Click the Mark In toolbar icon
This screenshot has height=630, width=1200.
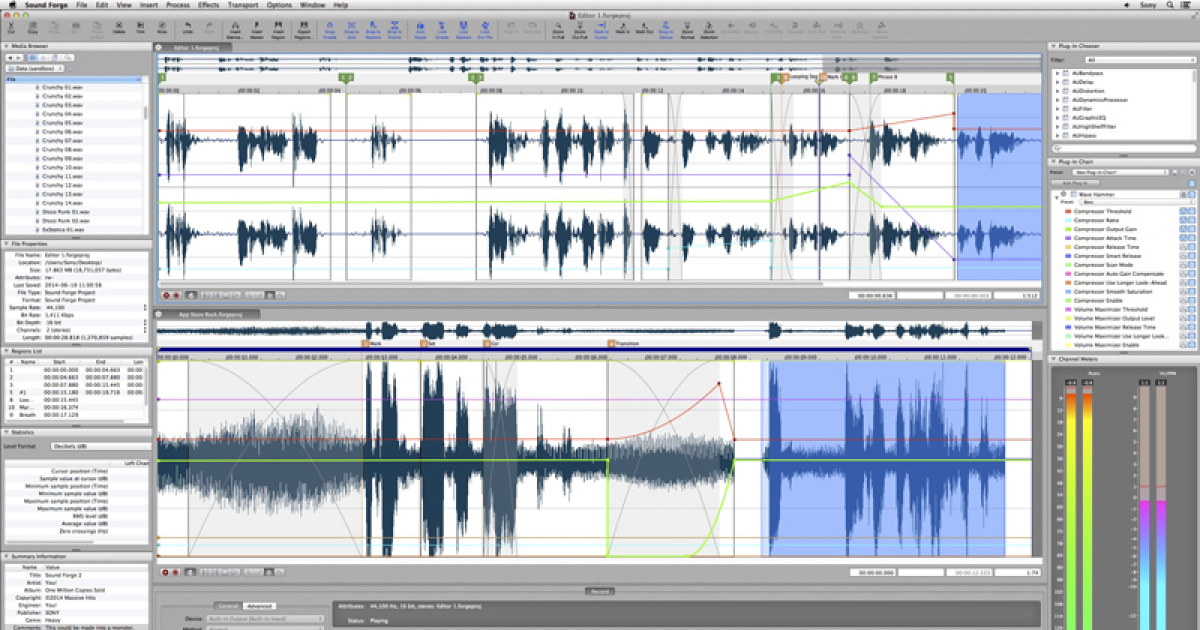622,28
